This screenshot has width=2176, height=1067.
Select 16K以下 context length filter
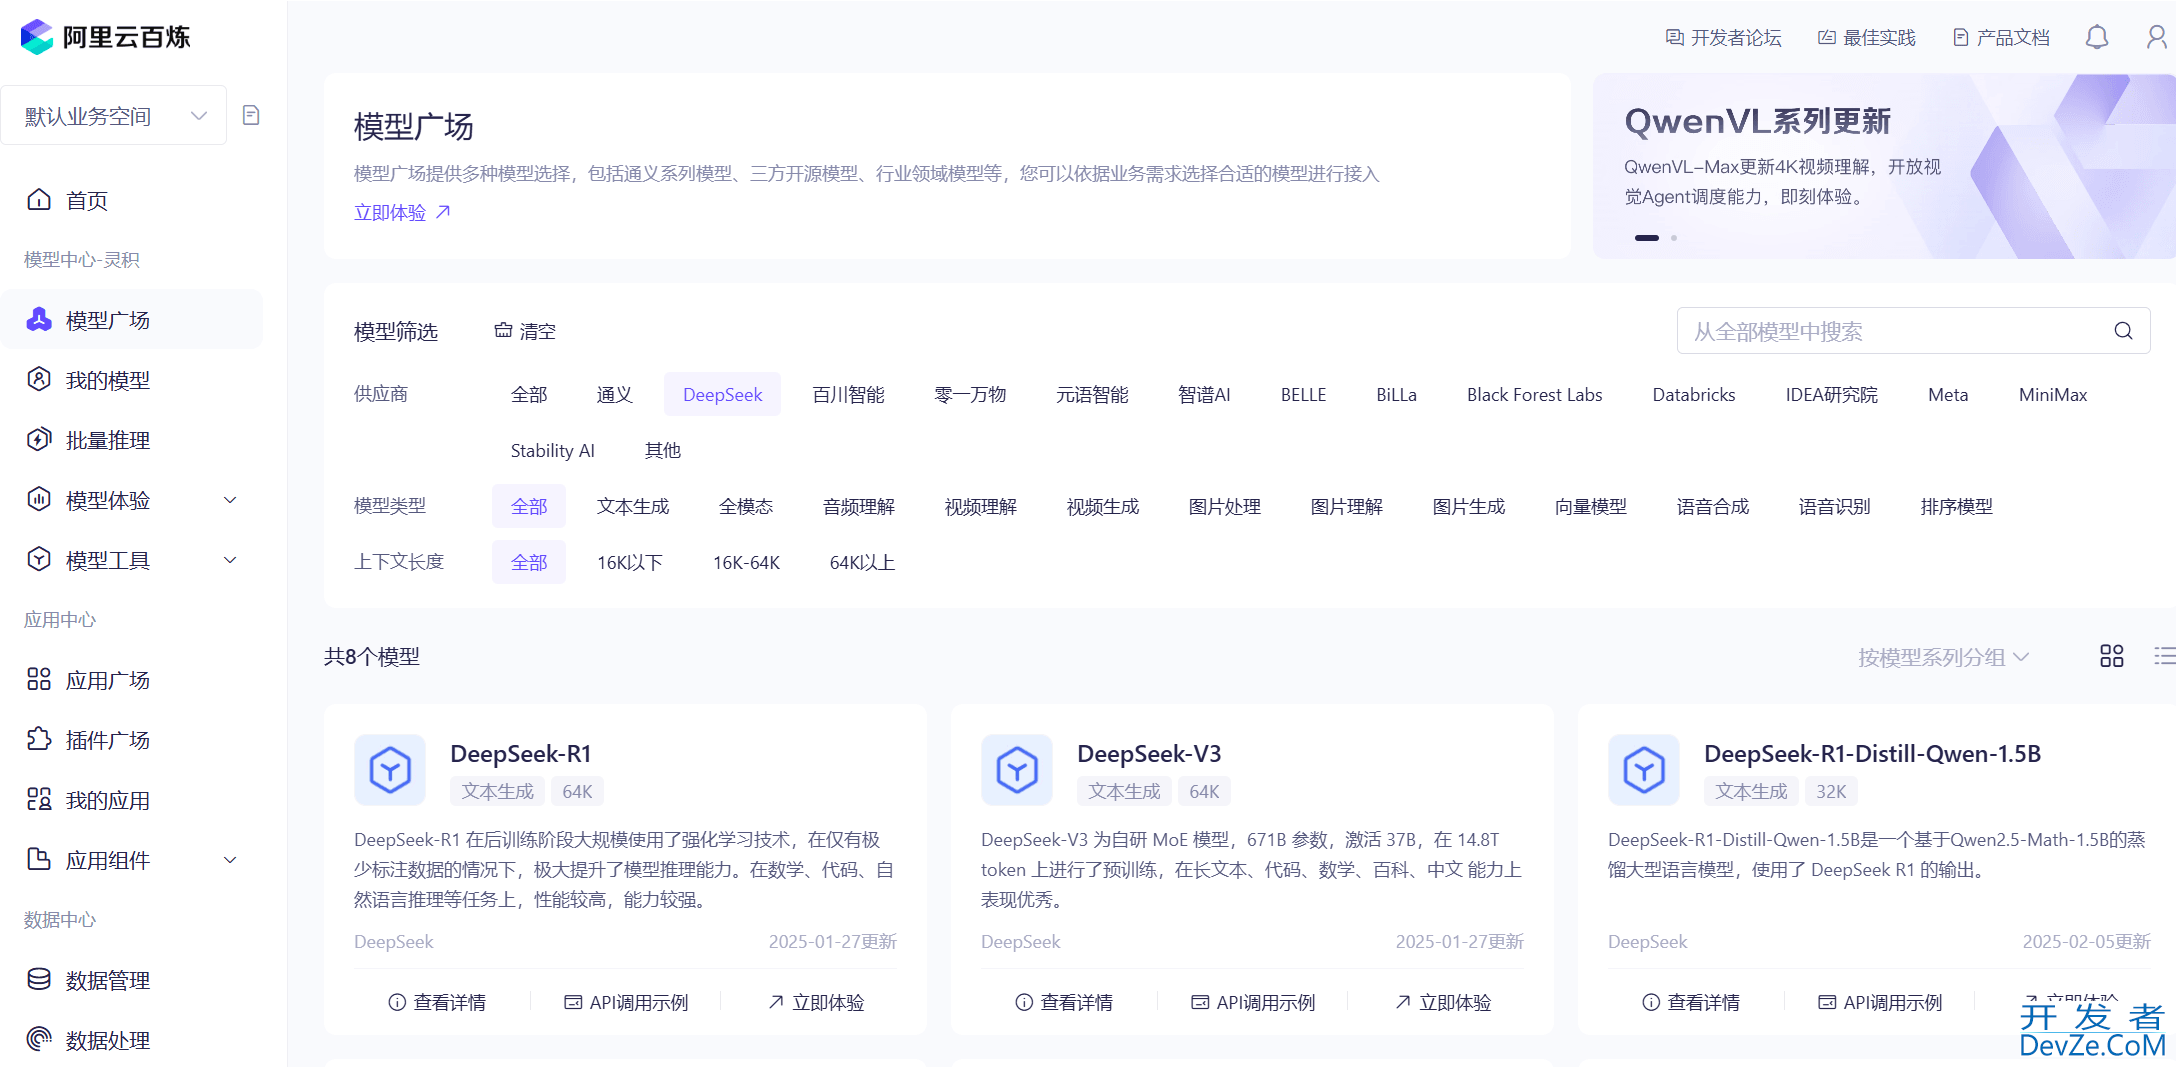pyautogui.click(x=630, y=563)
